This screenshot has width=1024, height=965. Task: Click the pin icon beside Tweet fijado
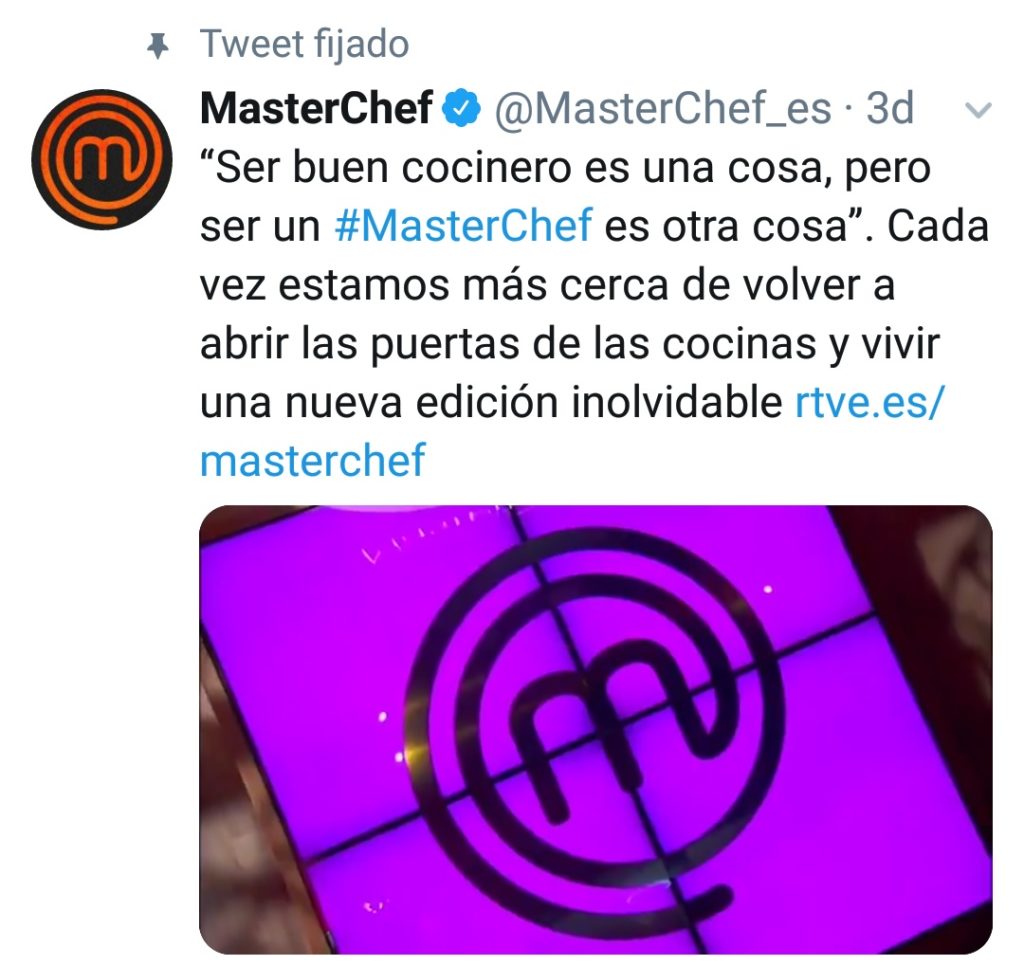(x=157, y=46)
